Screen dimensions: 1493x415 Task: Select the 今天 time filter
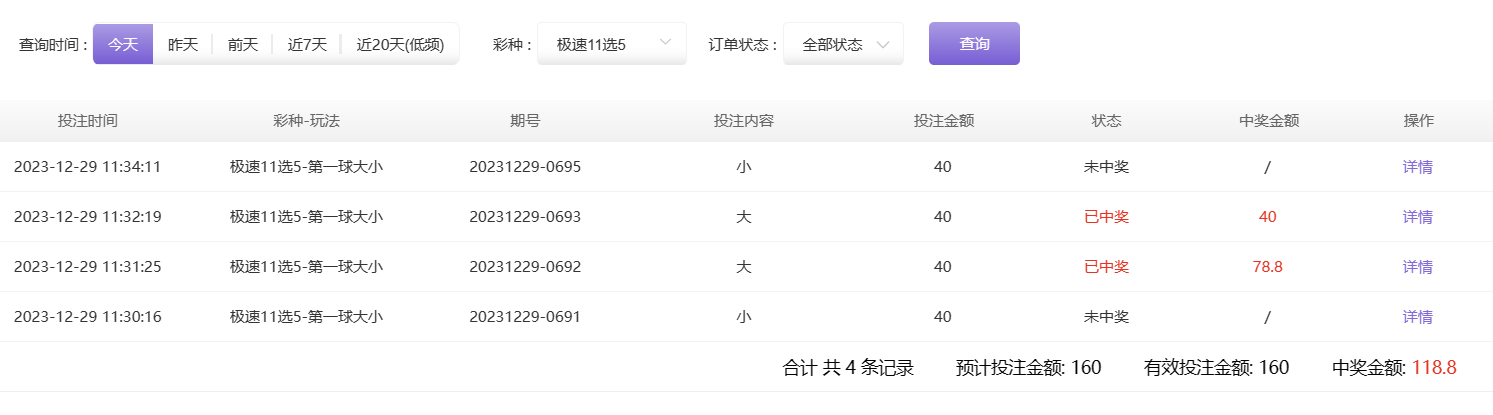pos(123,44)
